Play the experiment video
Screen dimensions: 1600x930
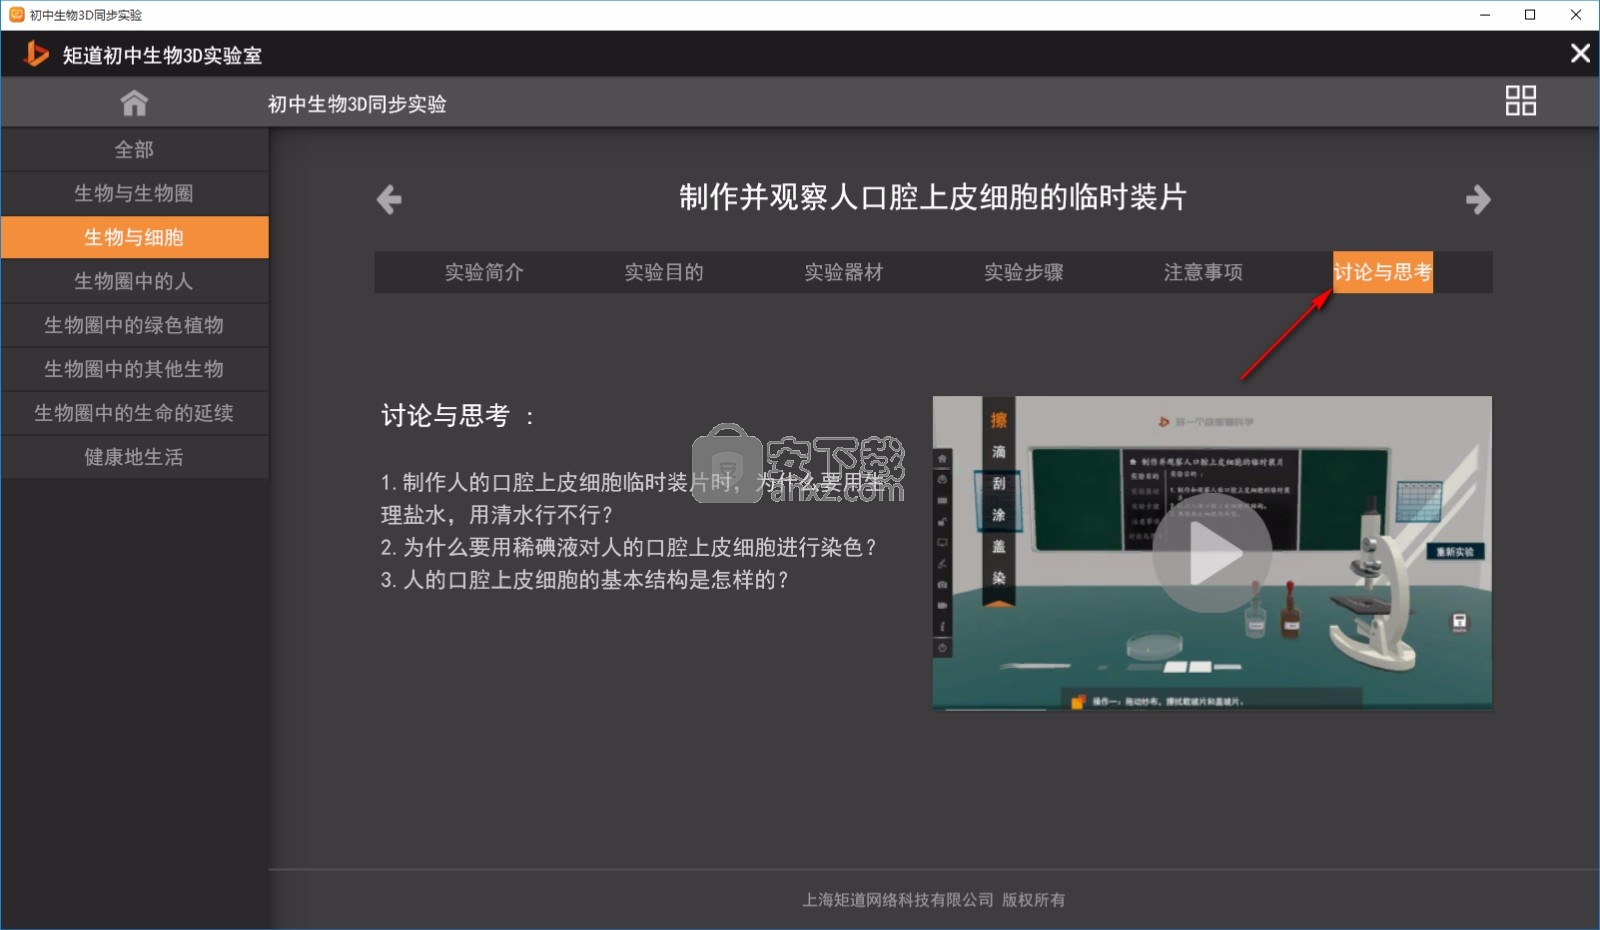pos(1212,553)
